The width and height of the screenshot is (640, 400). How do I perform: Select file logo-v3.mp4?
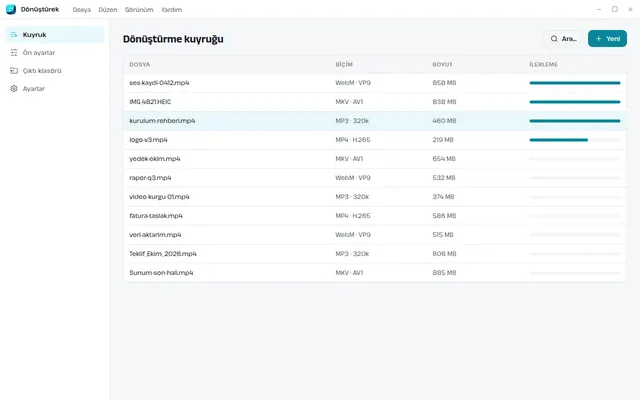(x=148, y=140)
